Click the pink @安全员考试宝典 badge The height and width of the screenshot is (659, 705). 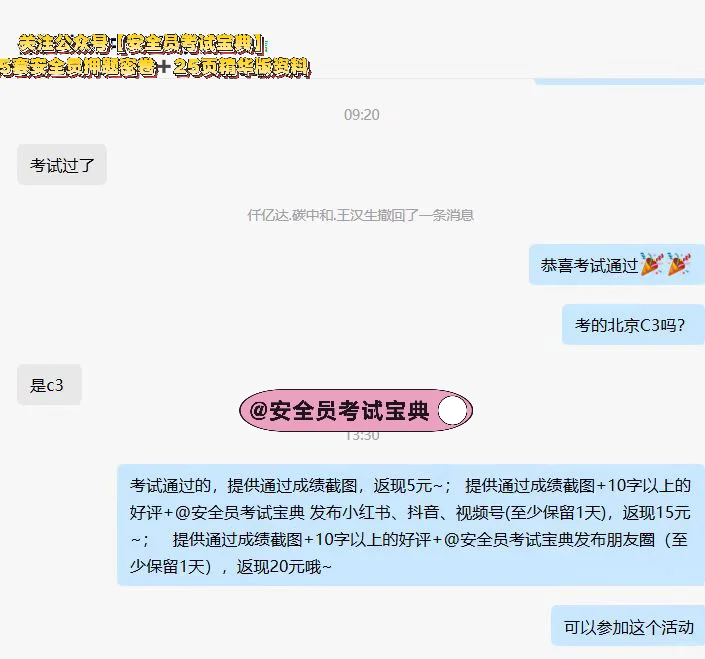[356, 410]
